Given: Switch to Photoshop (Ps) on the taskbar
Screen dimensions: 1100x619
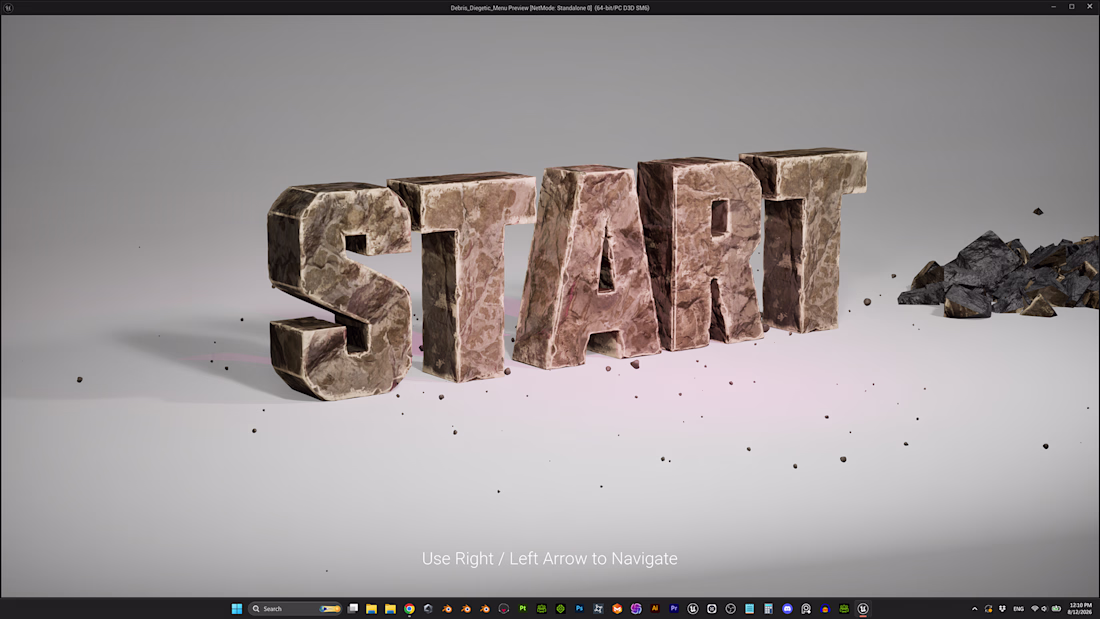Looking at the screenshot, I should [579, 608].
